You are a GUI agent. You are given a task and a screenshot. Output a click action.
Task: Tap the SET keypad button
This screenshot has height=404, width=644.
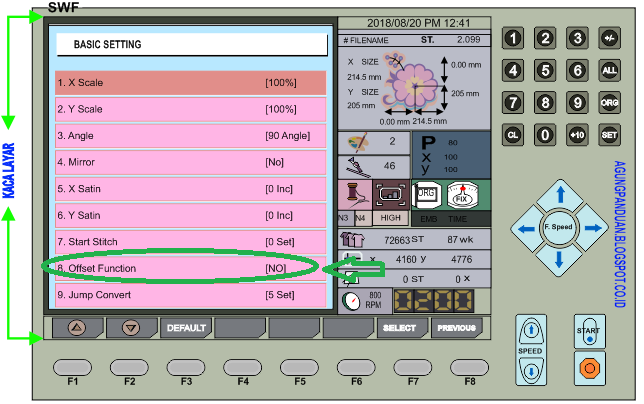(610, 135)
